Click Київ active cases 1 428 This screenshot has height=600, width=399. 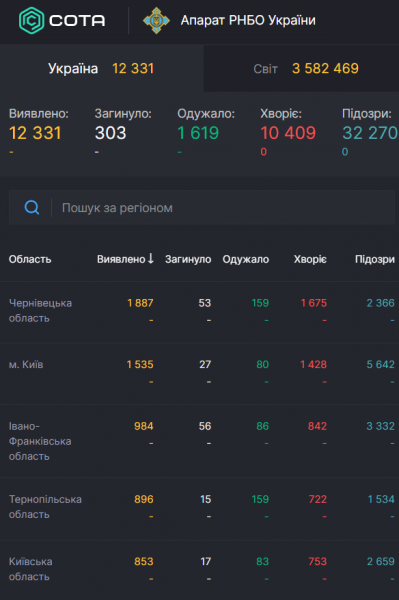pos(314,364)
